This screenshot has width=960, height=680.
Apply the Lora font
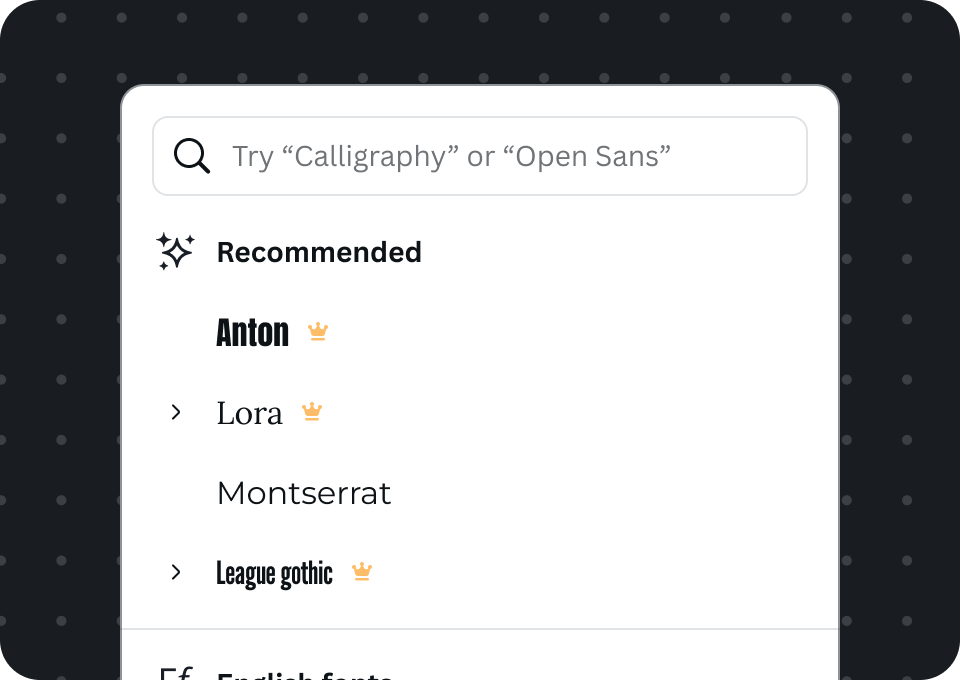(250, 413)
